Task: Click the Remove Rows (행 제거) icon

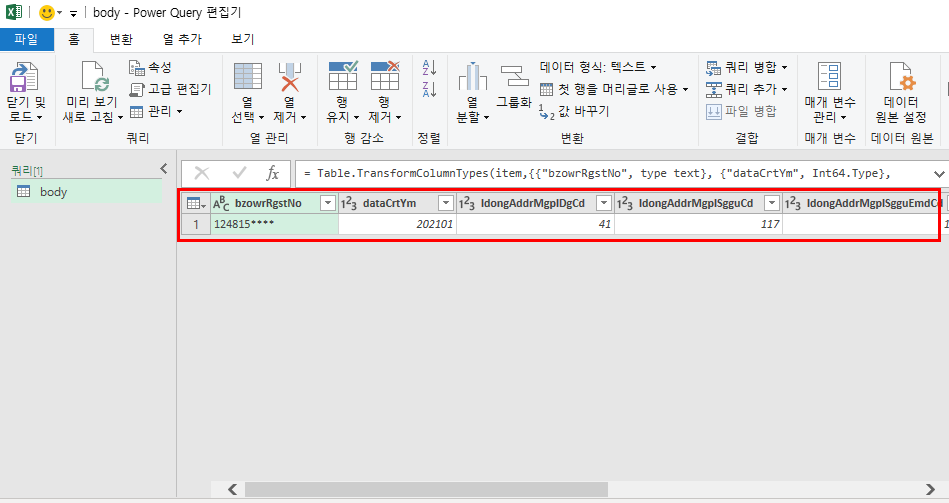Action: point(384,76)
